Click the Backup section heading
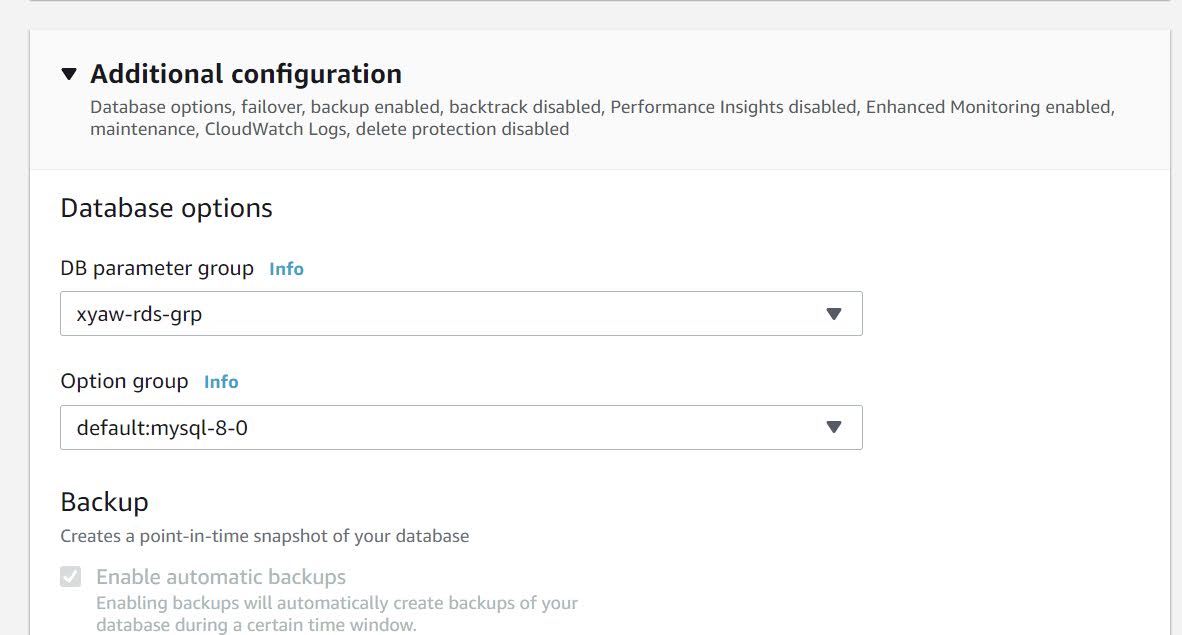 104,502
